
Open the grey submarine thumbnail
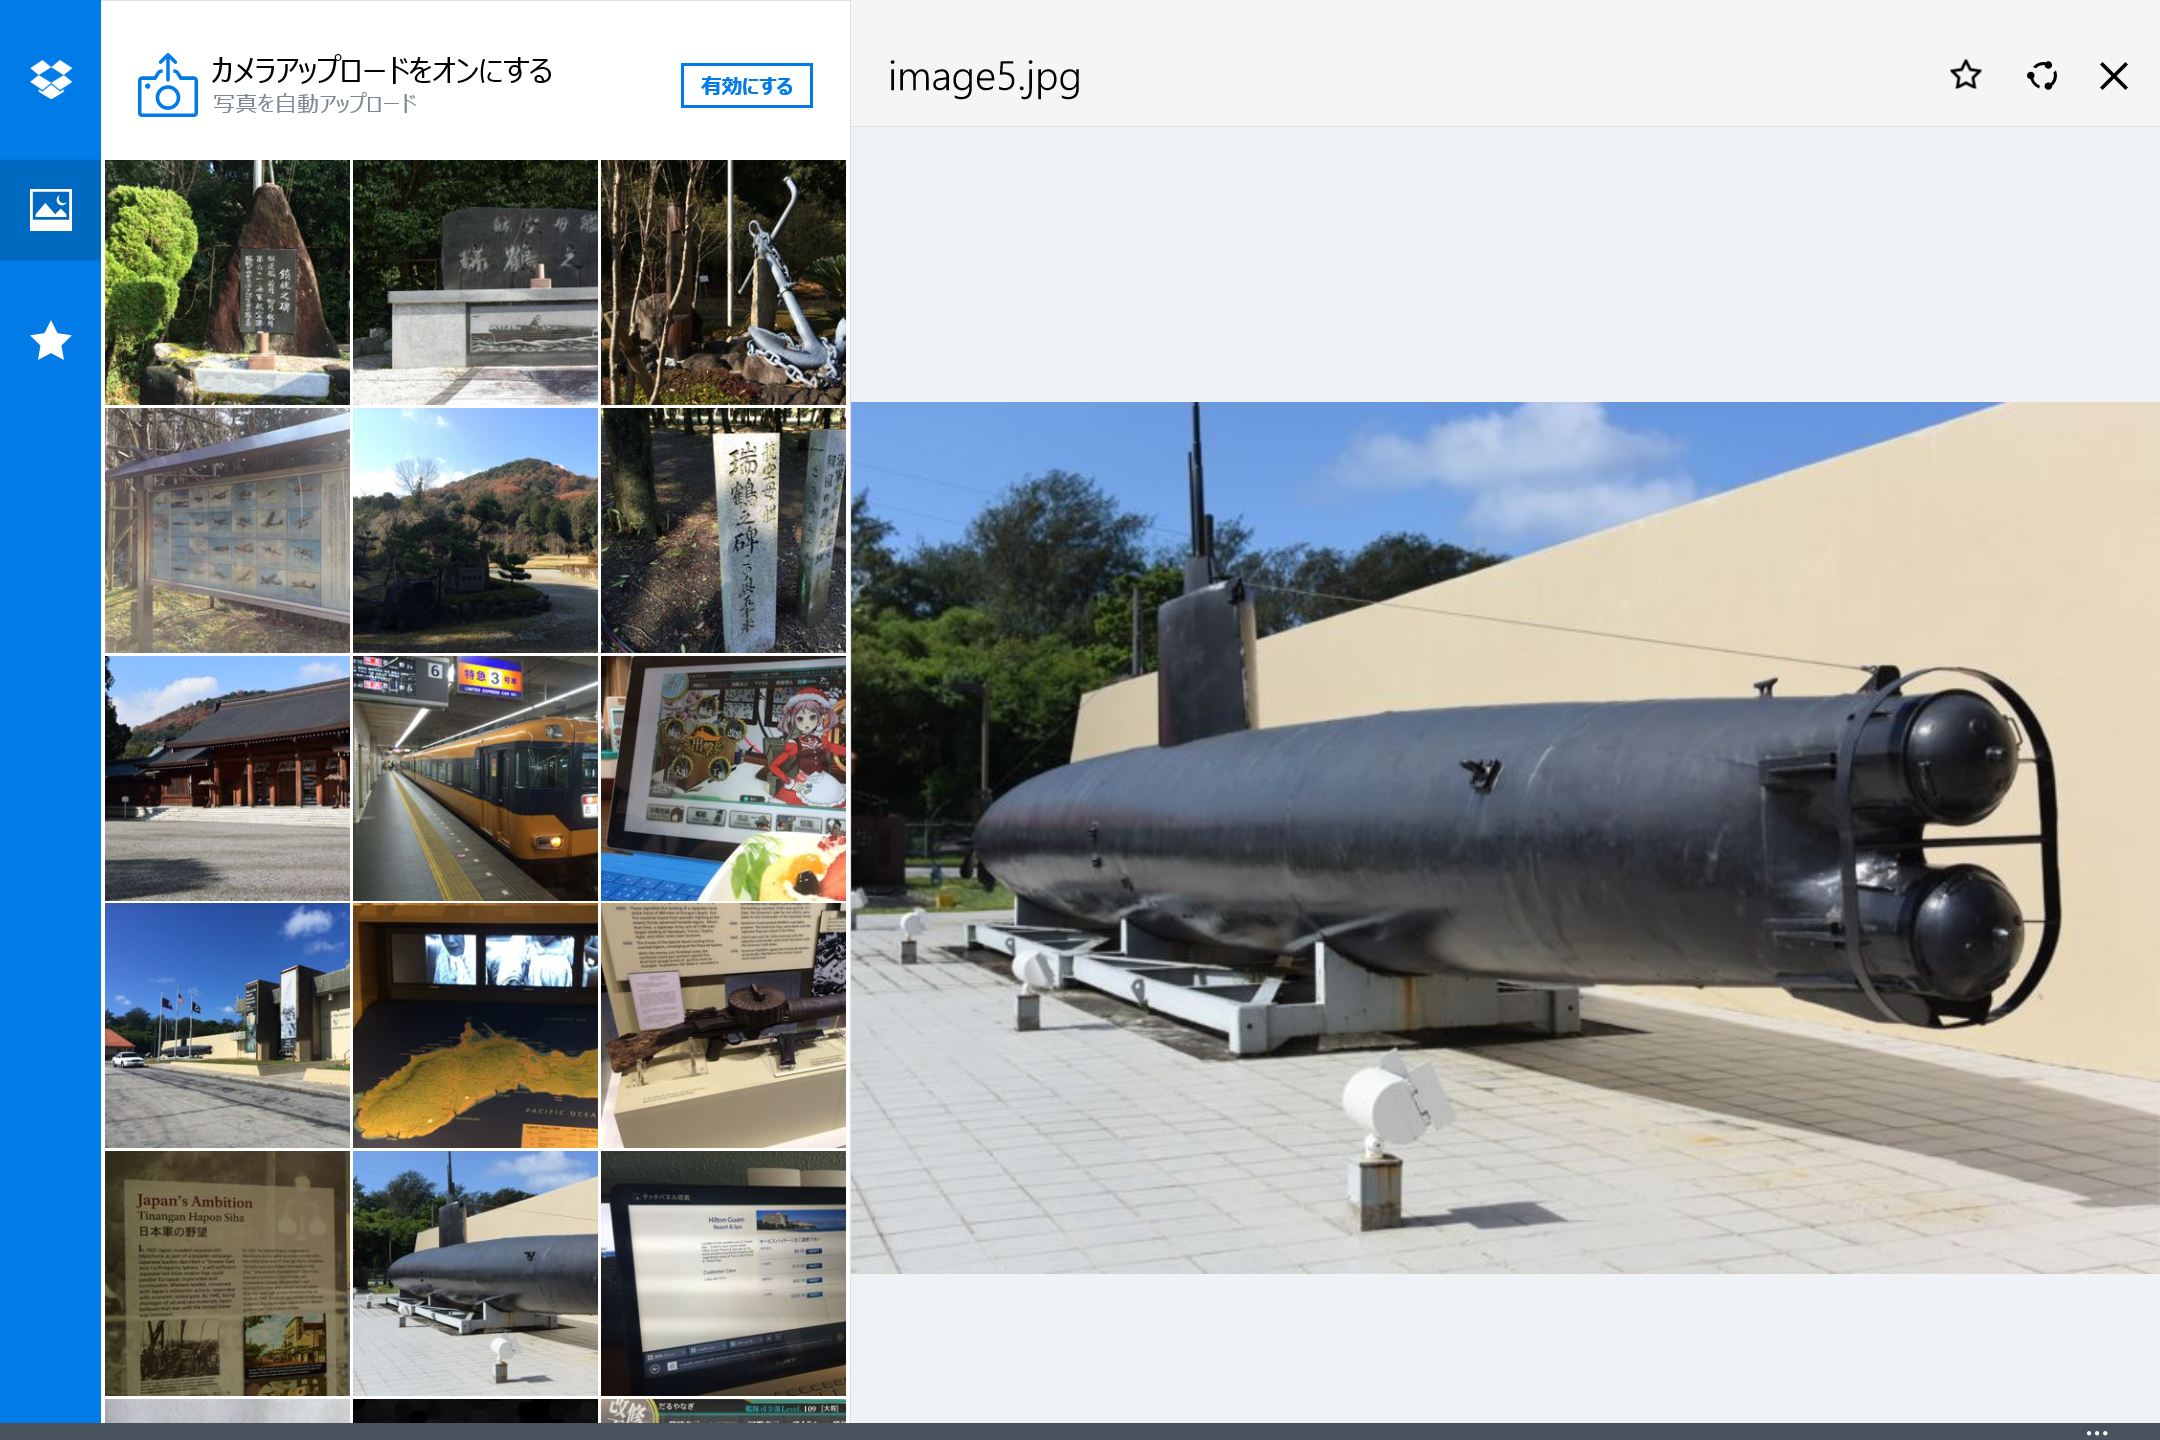coord(475,1275)
